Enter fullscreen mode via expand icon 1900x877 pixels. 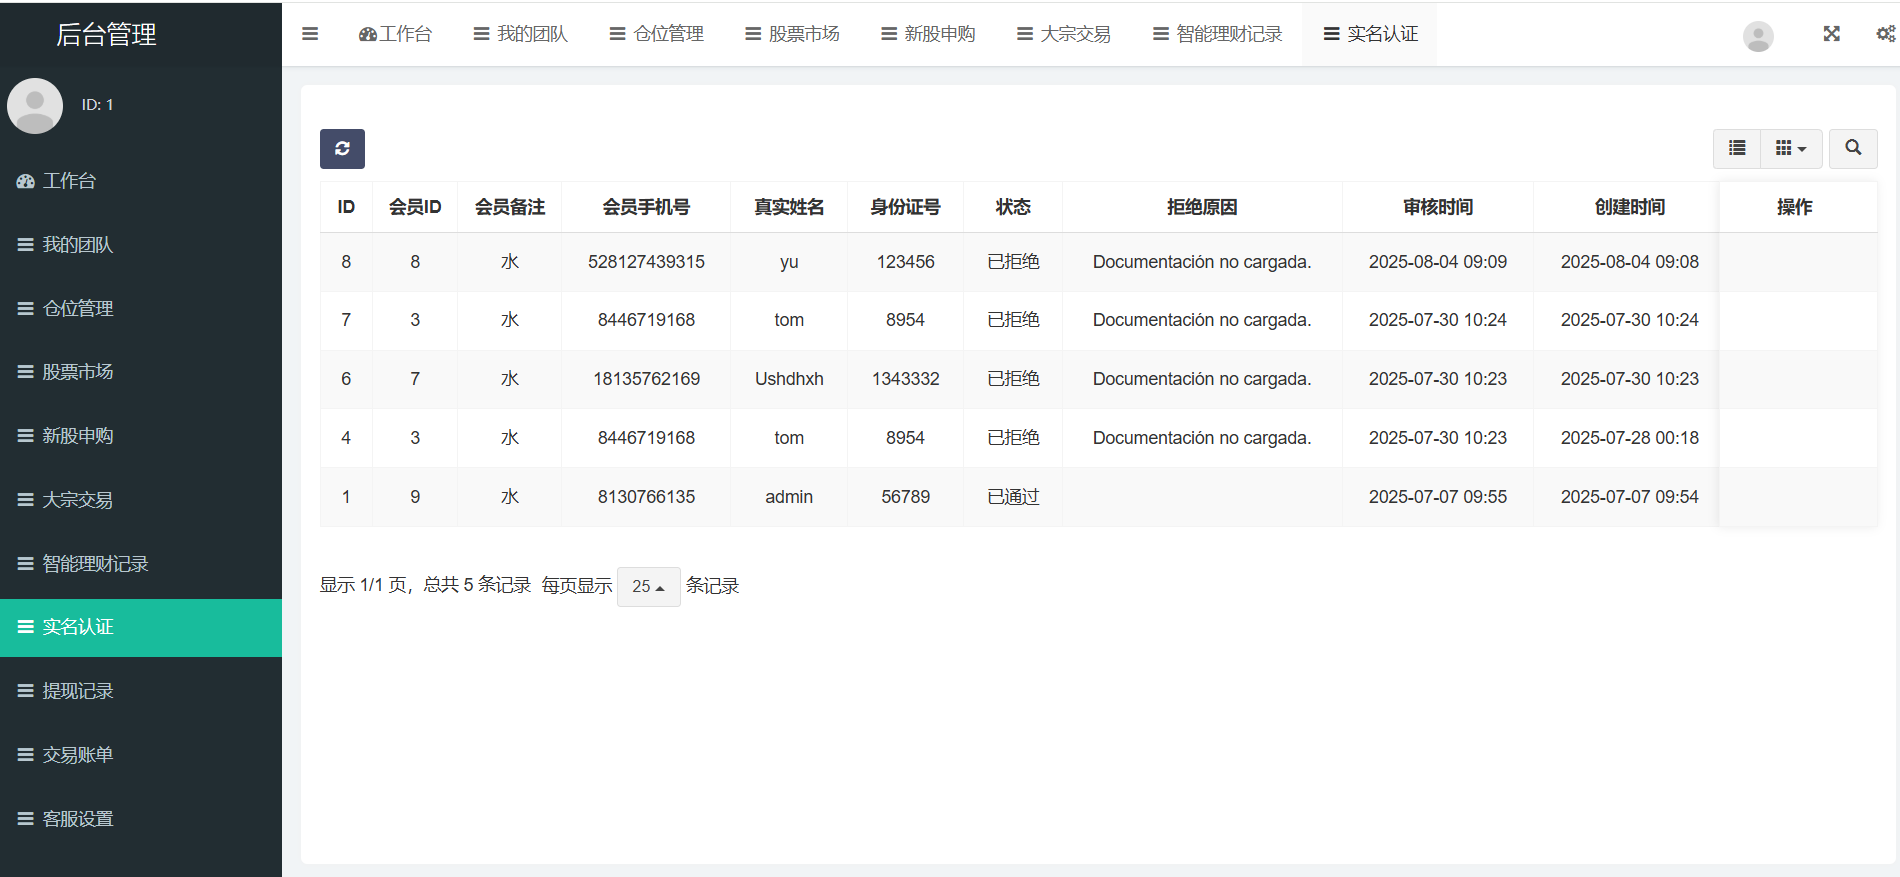tap(1831, 34)
